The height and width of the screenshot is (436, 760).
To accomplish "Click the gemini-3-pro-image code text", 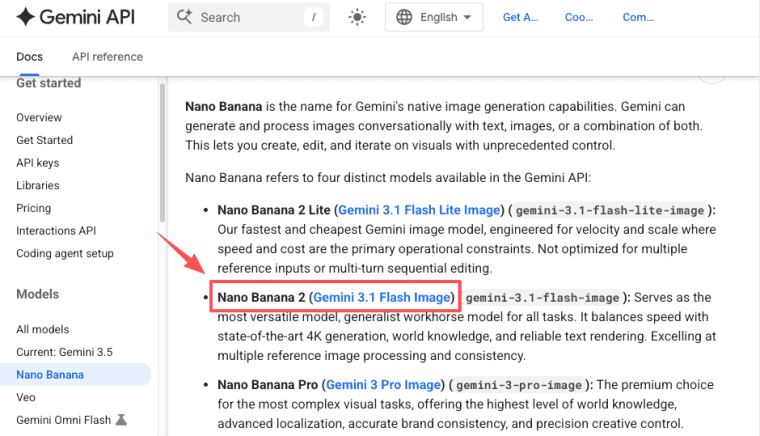I will tap(519, 385).
